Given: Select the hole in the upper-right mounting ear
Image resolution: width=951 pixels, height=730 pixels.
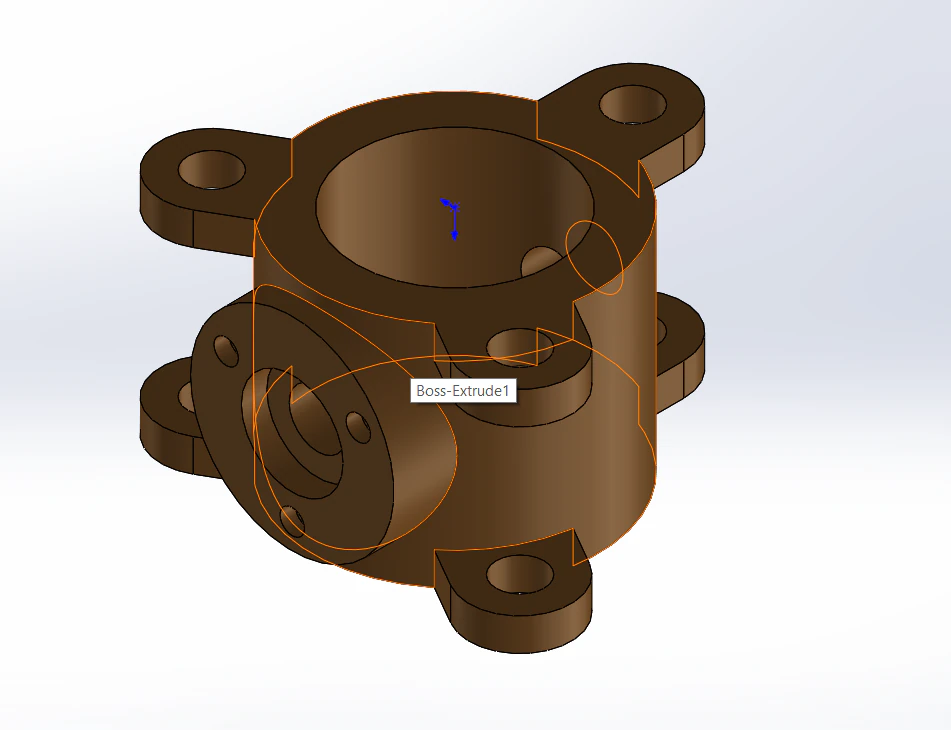Looking at the screenshot, I should tap(633, 104).
